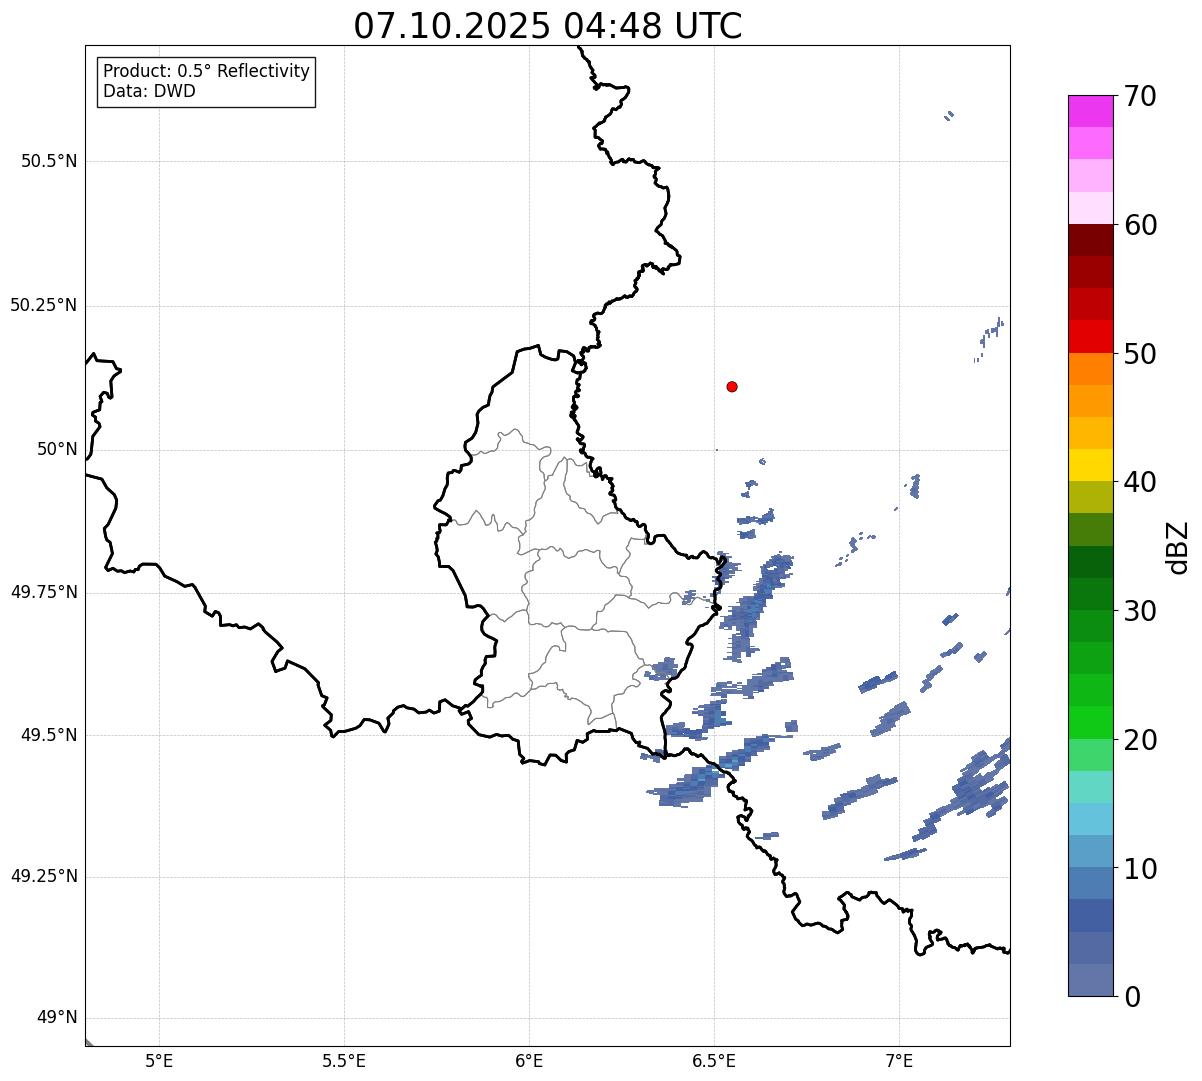Viewport: 1202px width, 1081px height.
Task: Click the 'Product: 0.5° Reflectivity' label
Action: (x=206, y=72)
